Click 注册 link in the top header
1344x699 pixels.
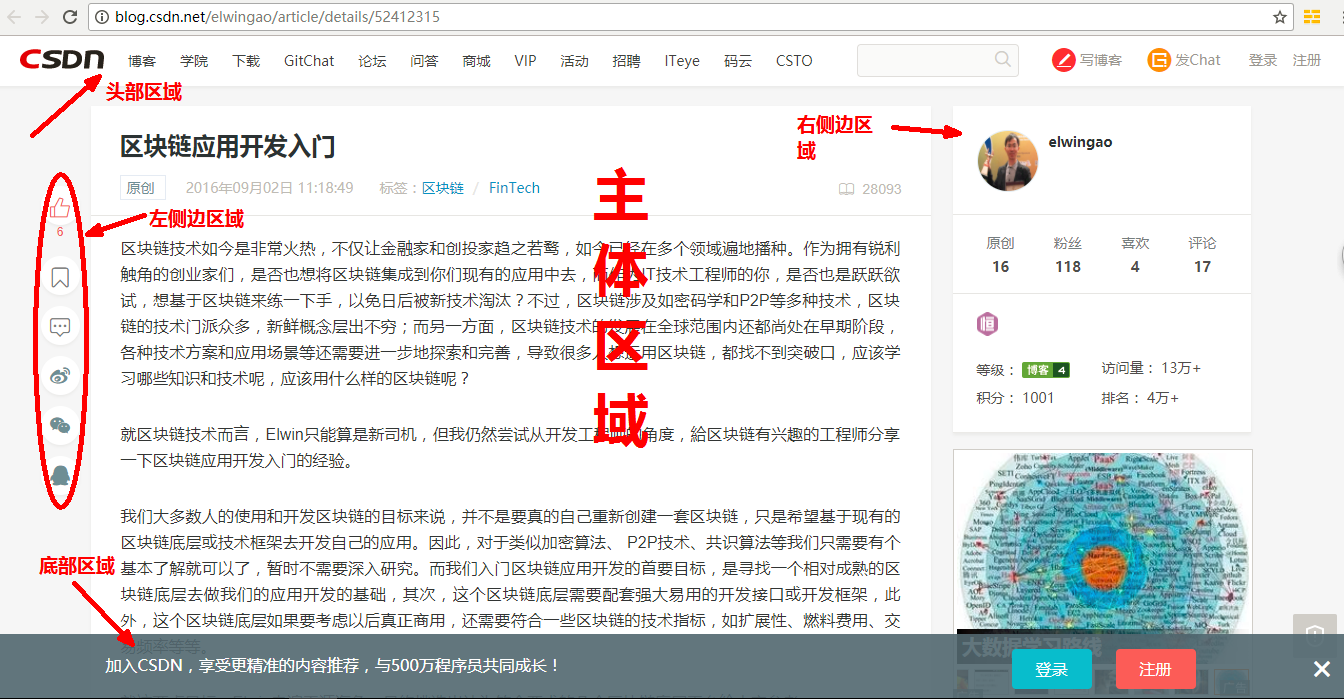pyautogui.click(x=1307, y=60)
